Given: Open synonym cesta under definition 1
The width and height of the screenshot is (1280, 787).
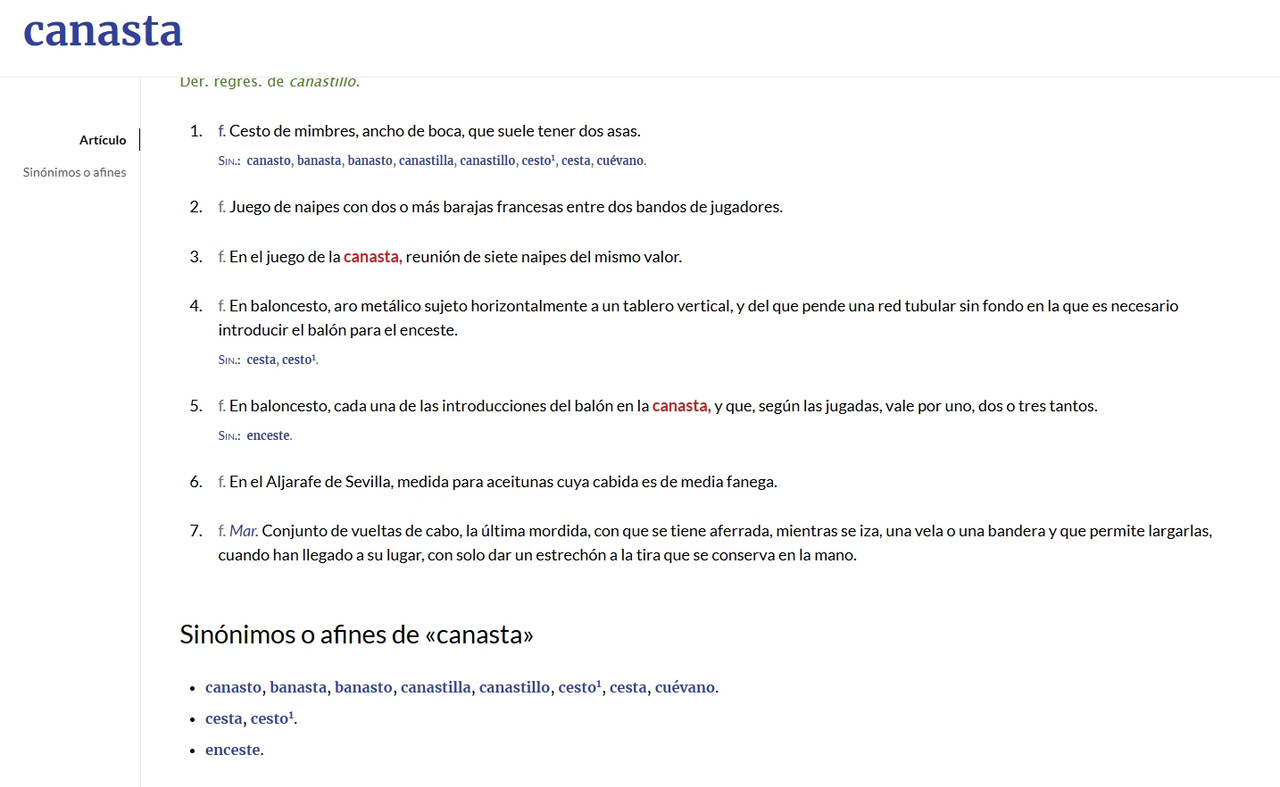Looking at the screenshot, I should pyautogui.click(x=576, y=160).
